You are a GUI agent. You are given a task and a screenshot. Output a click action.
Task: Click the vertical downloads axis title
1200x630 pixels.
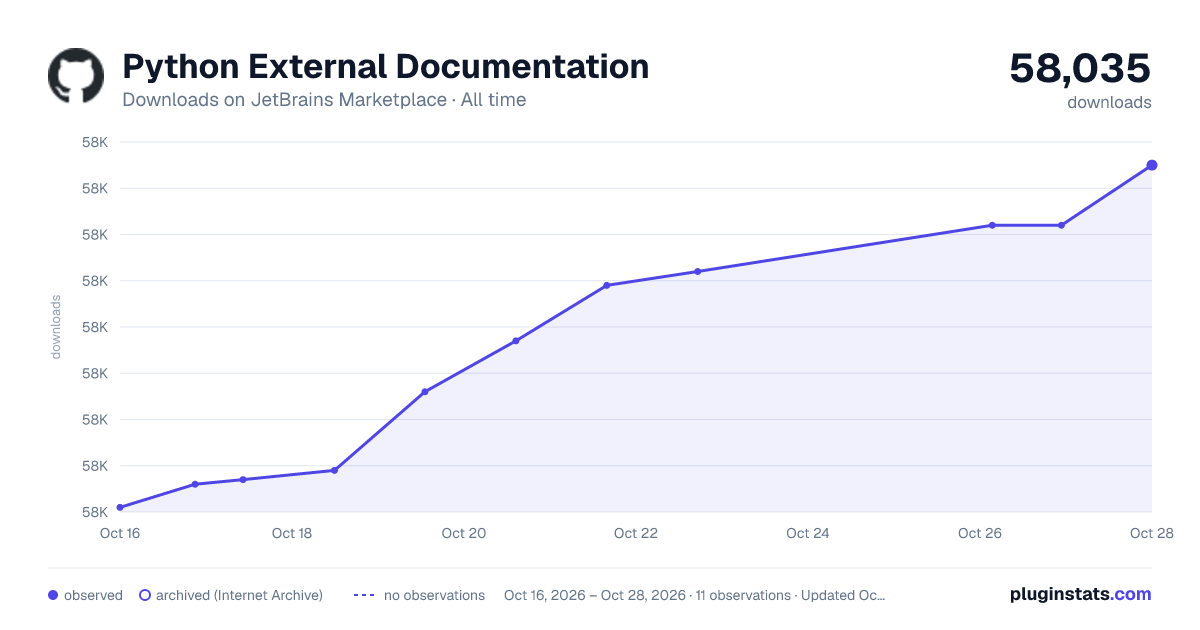point(56,327)
